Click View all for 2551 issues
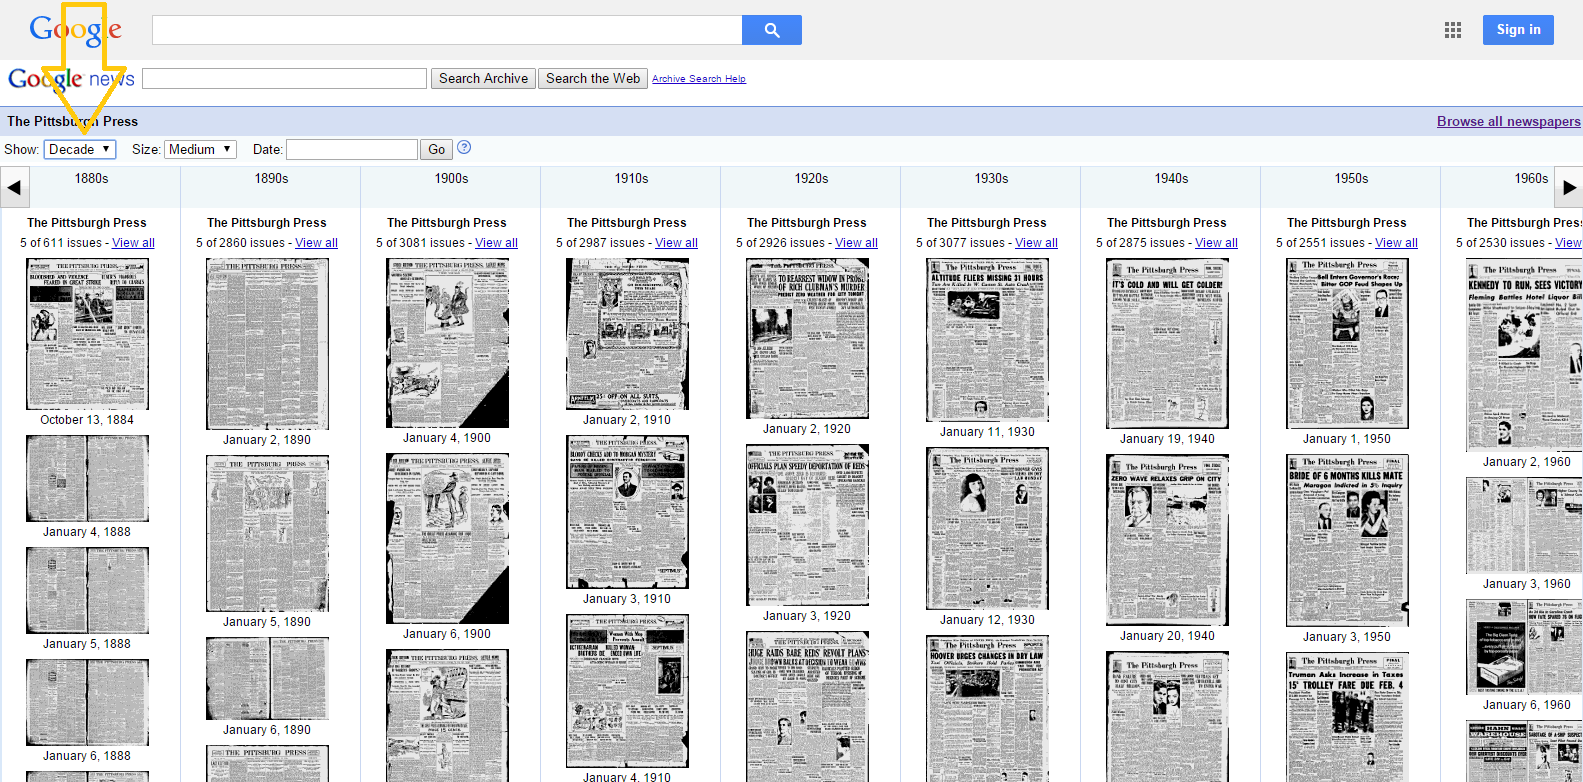This screenshot has width=1583, height=782. pyautogui.click(x=1396, y=243)
